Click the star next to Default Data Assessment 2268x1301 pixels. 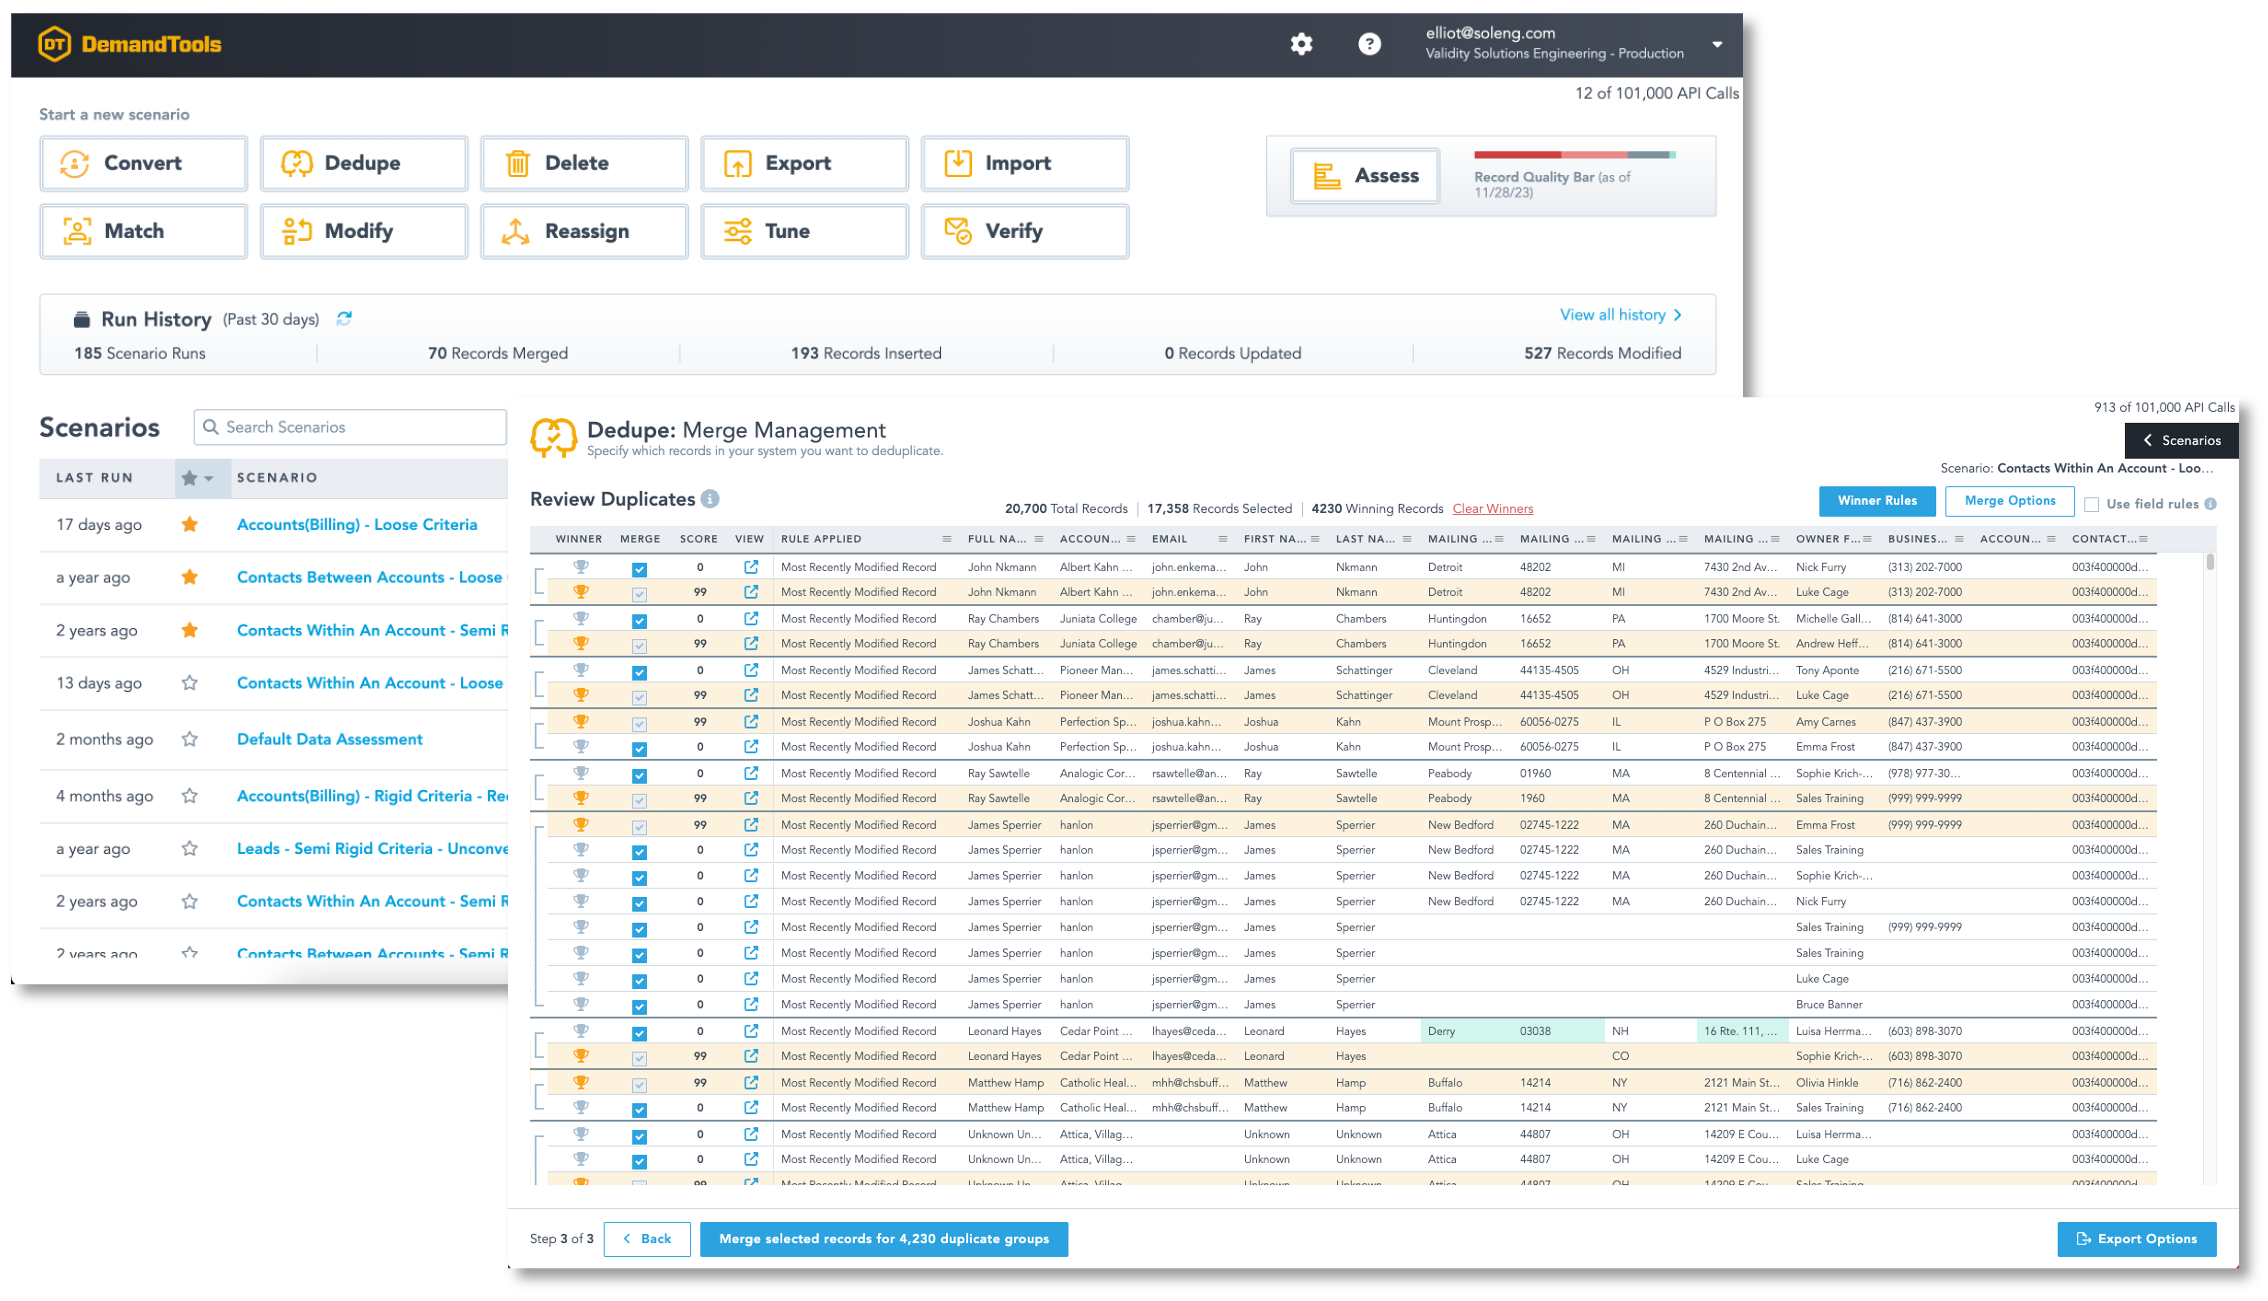(x=189, y=739)
